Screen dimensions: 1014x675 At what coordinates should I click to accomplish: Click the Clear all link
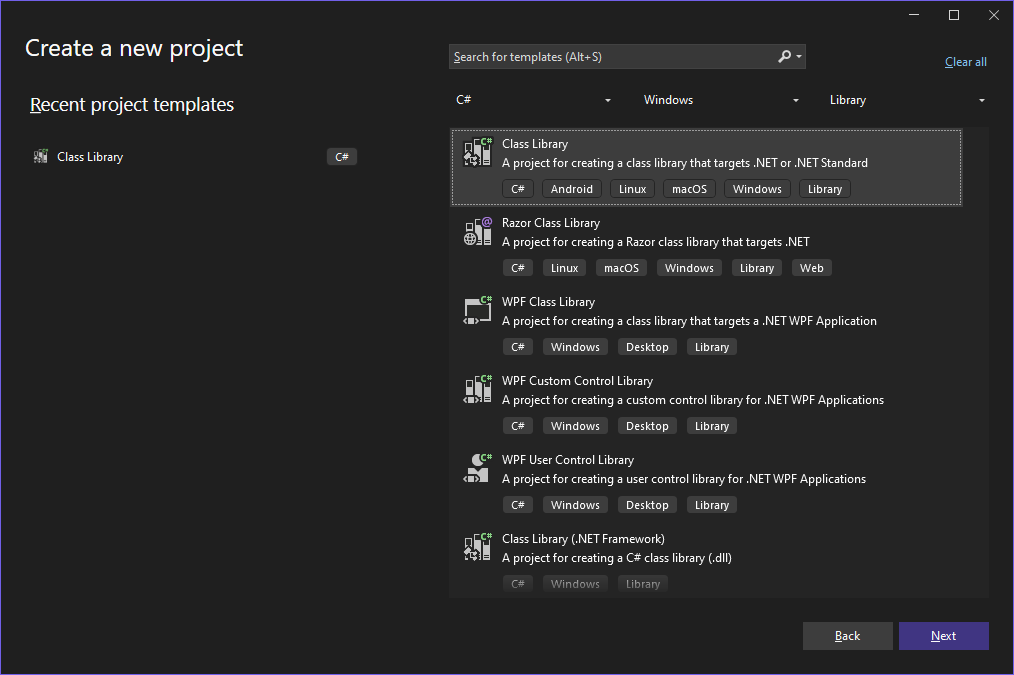(965, 62)
